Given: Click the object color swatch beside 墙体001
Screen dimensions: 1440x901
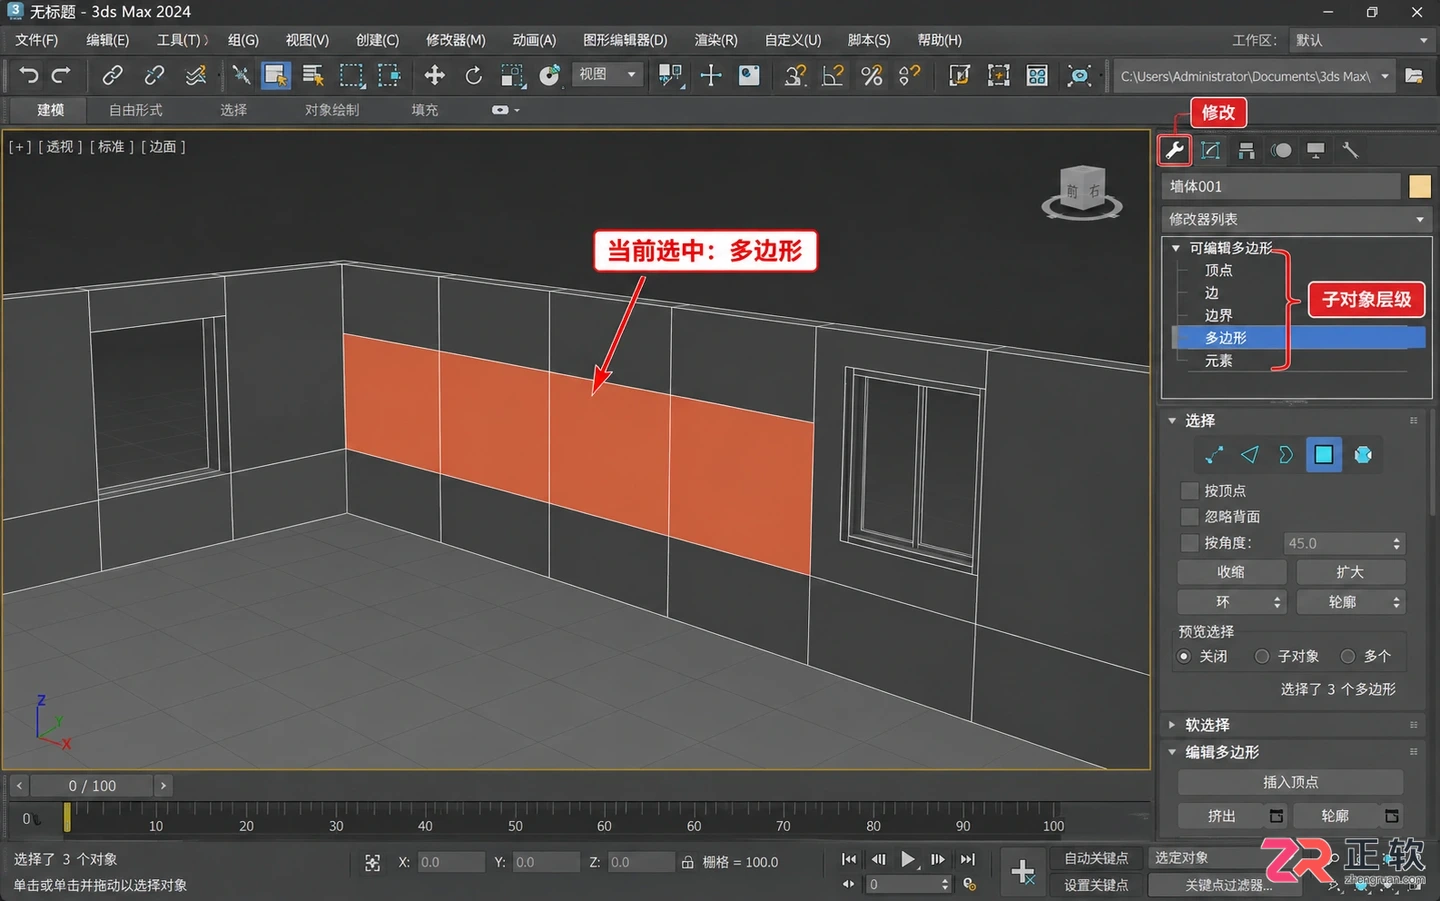Looking at the screenshot, I should point(1420,186).
